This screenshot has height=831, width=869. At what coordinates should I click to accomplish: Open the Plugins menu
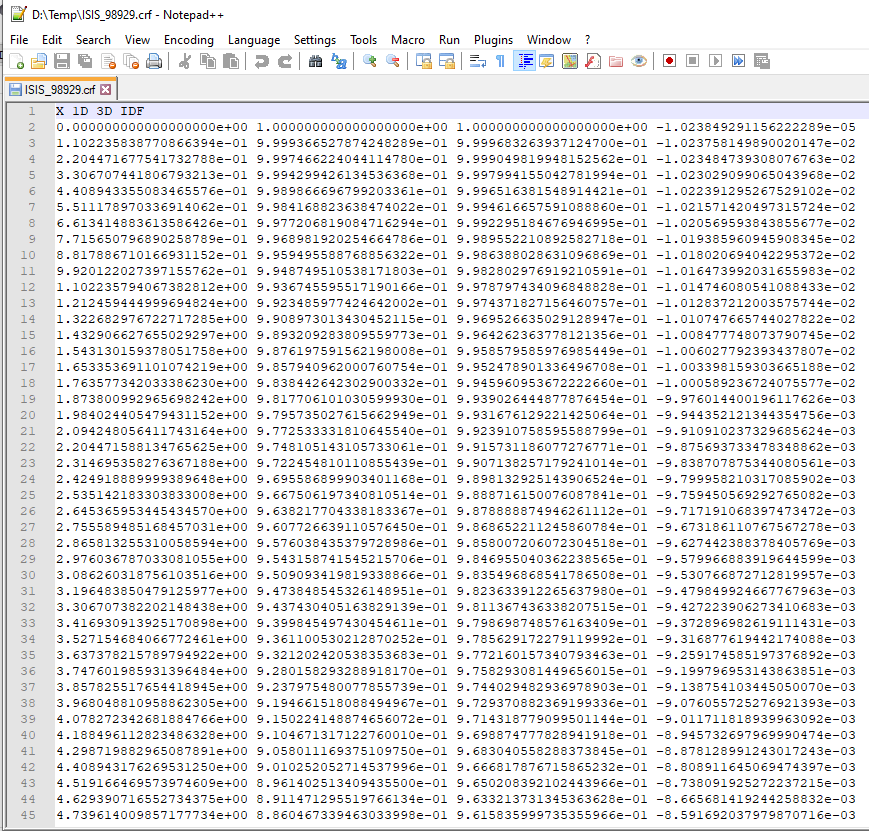tap(493, 40)
